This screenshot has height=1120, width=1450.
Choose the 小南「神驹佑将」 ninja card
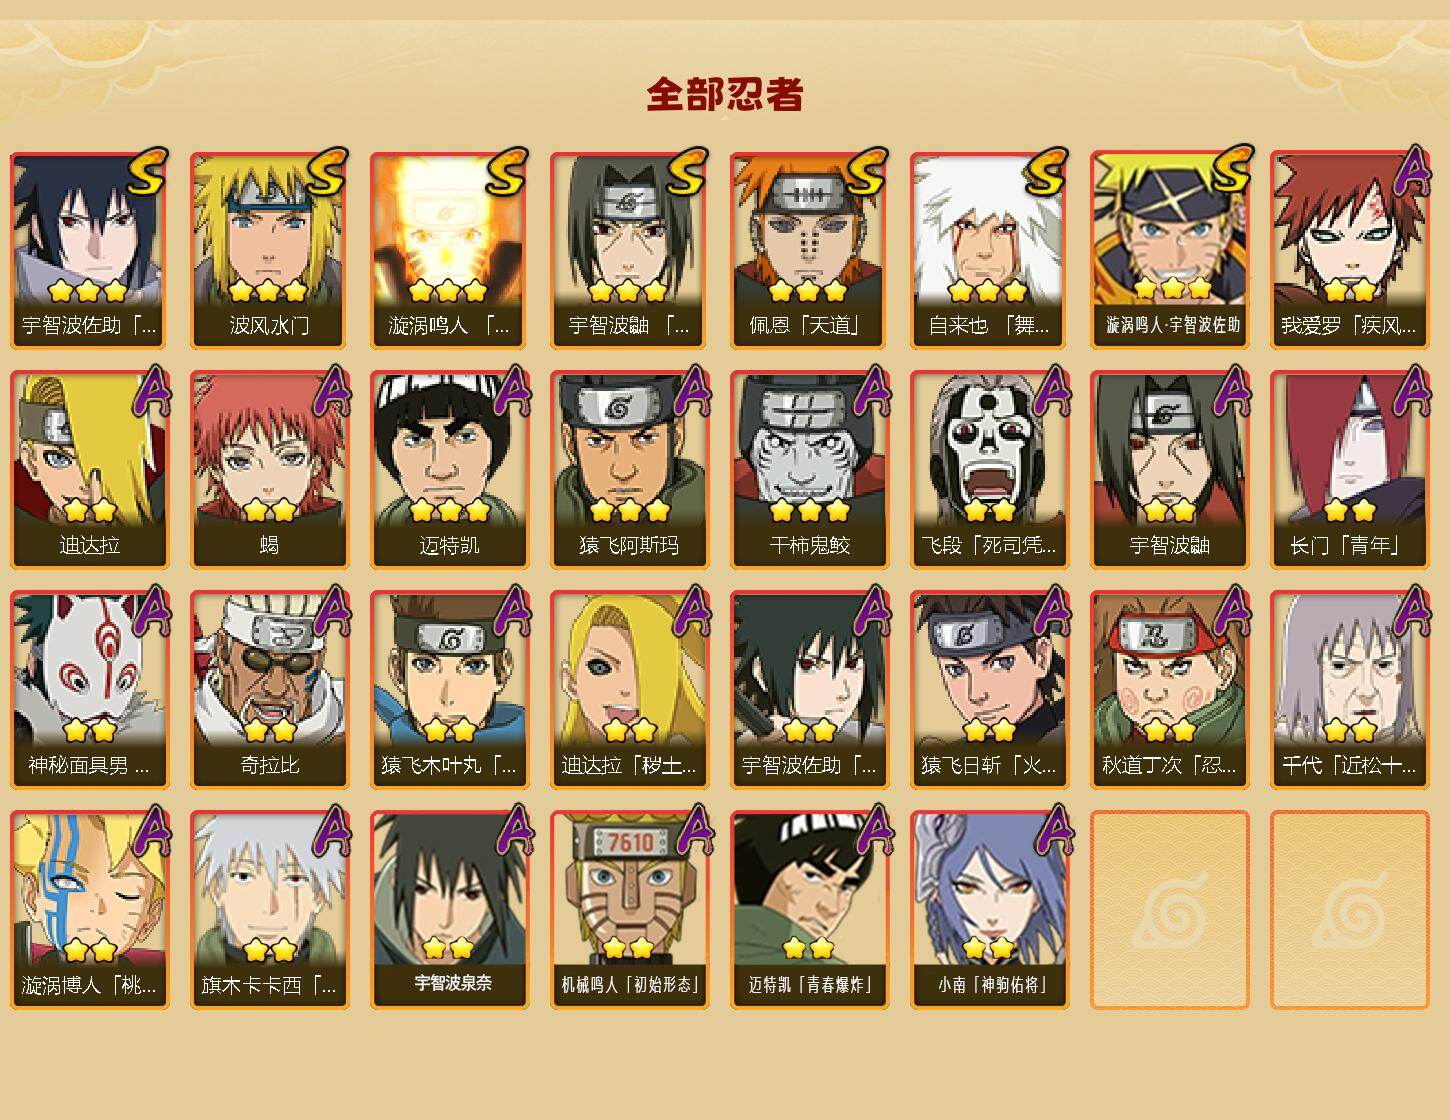coord(989,910)
